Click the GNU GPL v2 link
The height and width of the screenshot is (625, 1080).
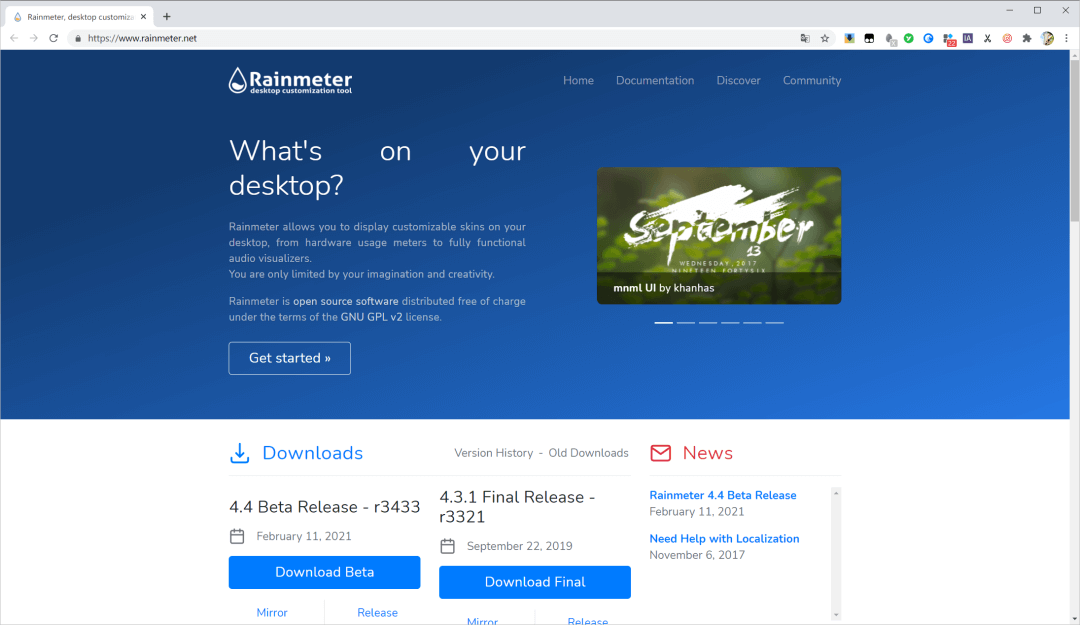[x=371, y=317]
